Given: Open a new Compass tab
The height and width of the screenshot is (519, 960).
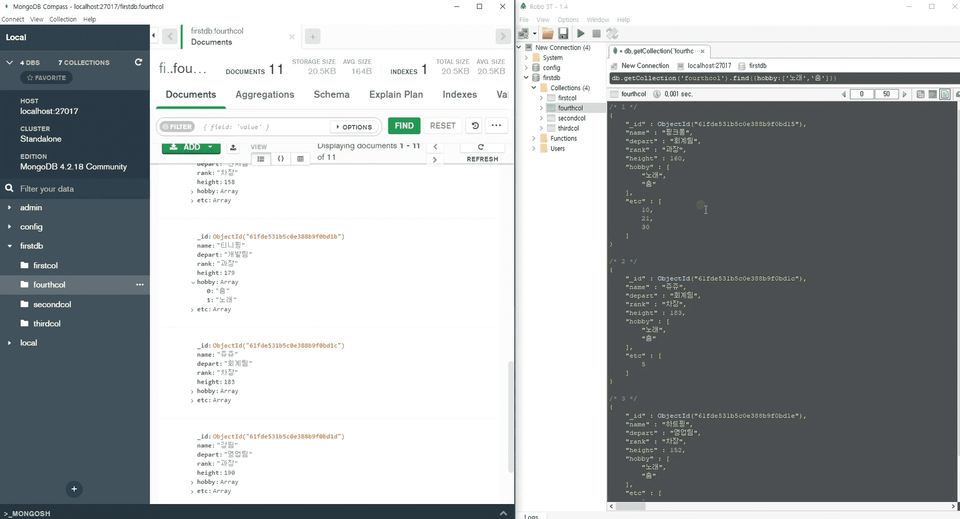Looking at the screenshot, I should pyautogui.click(x=312, y=37).
